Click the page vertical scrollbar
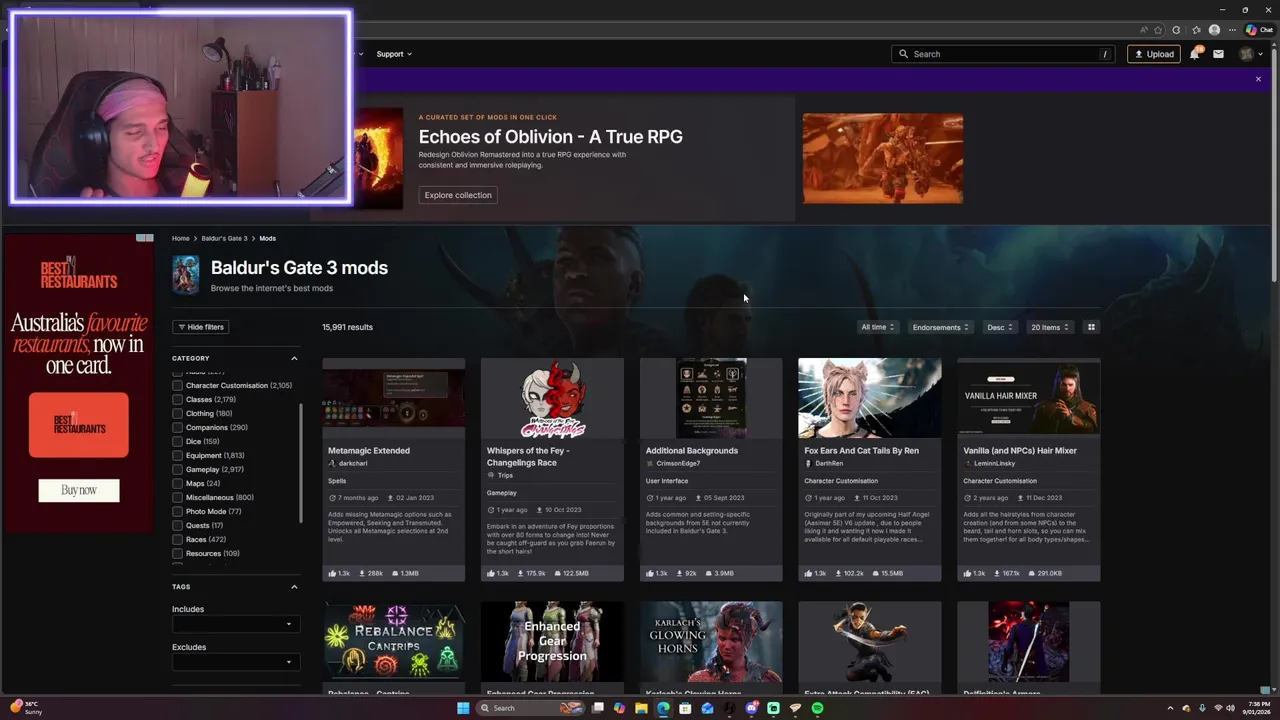Image resolution: width=1280 pixels, height=720 pixels. coord(1274,166)
